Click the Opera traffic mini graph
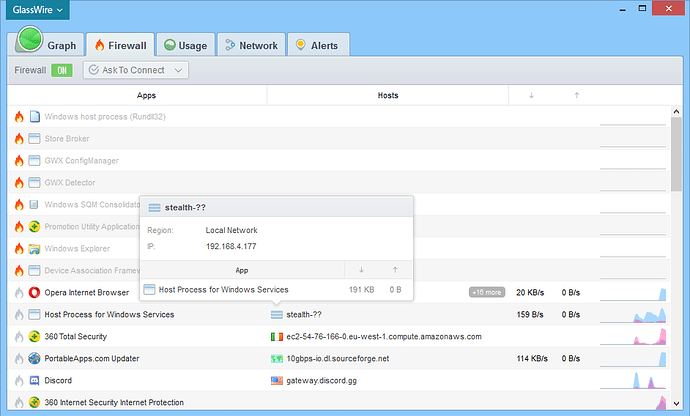 click(632, 292)
